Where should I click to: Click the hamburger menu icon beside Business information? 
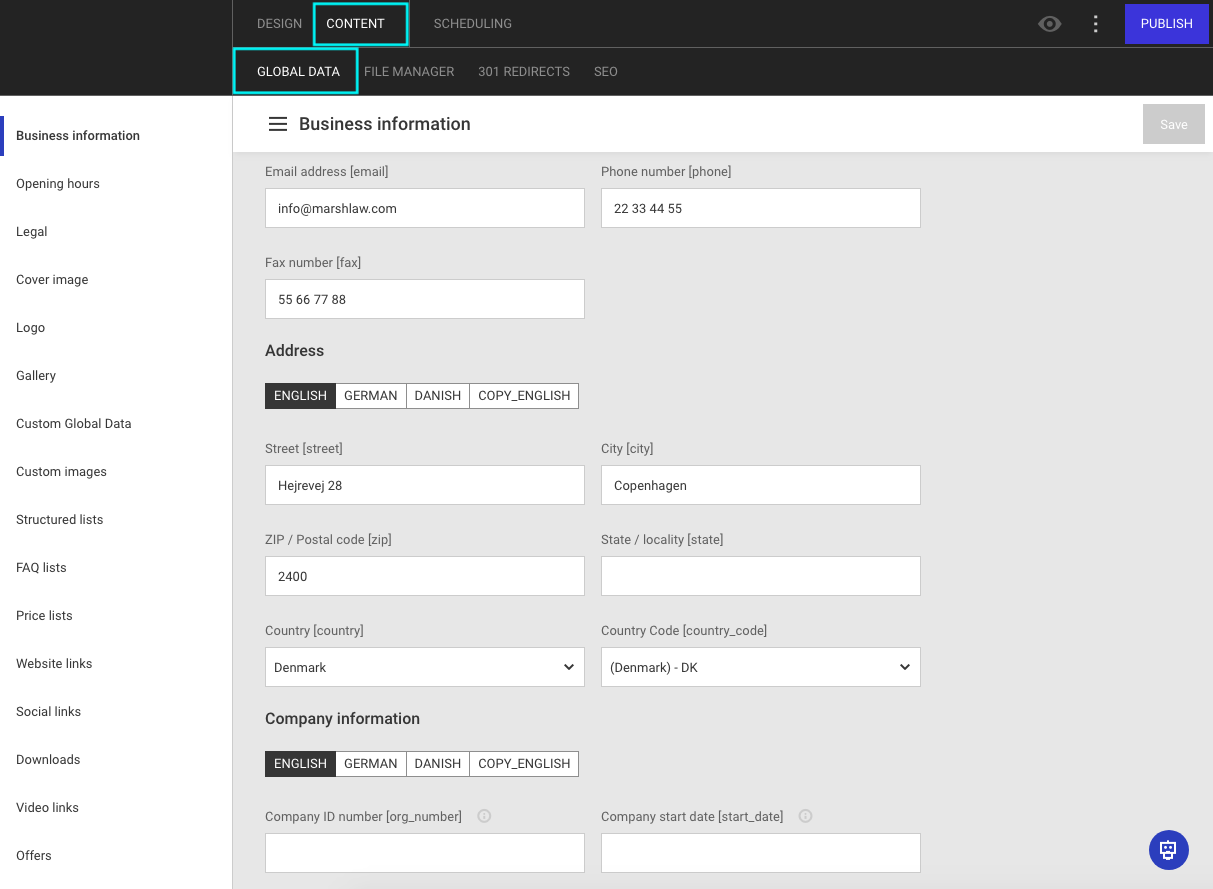pyautogui.click(x=278, y=124)
